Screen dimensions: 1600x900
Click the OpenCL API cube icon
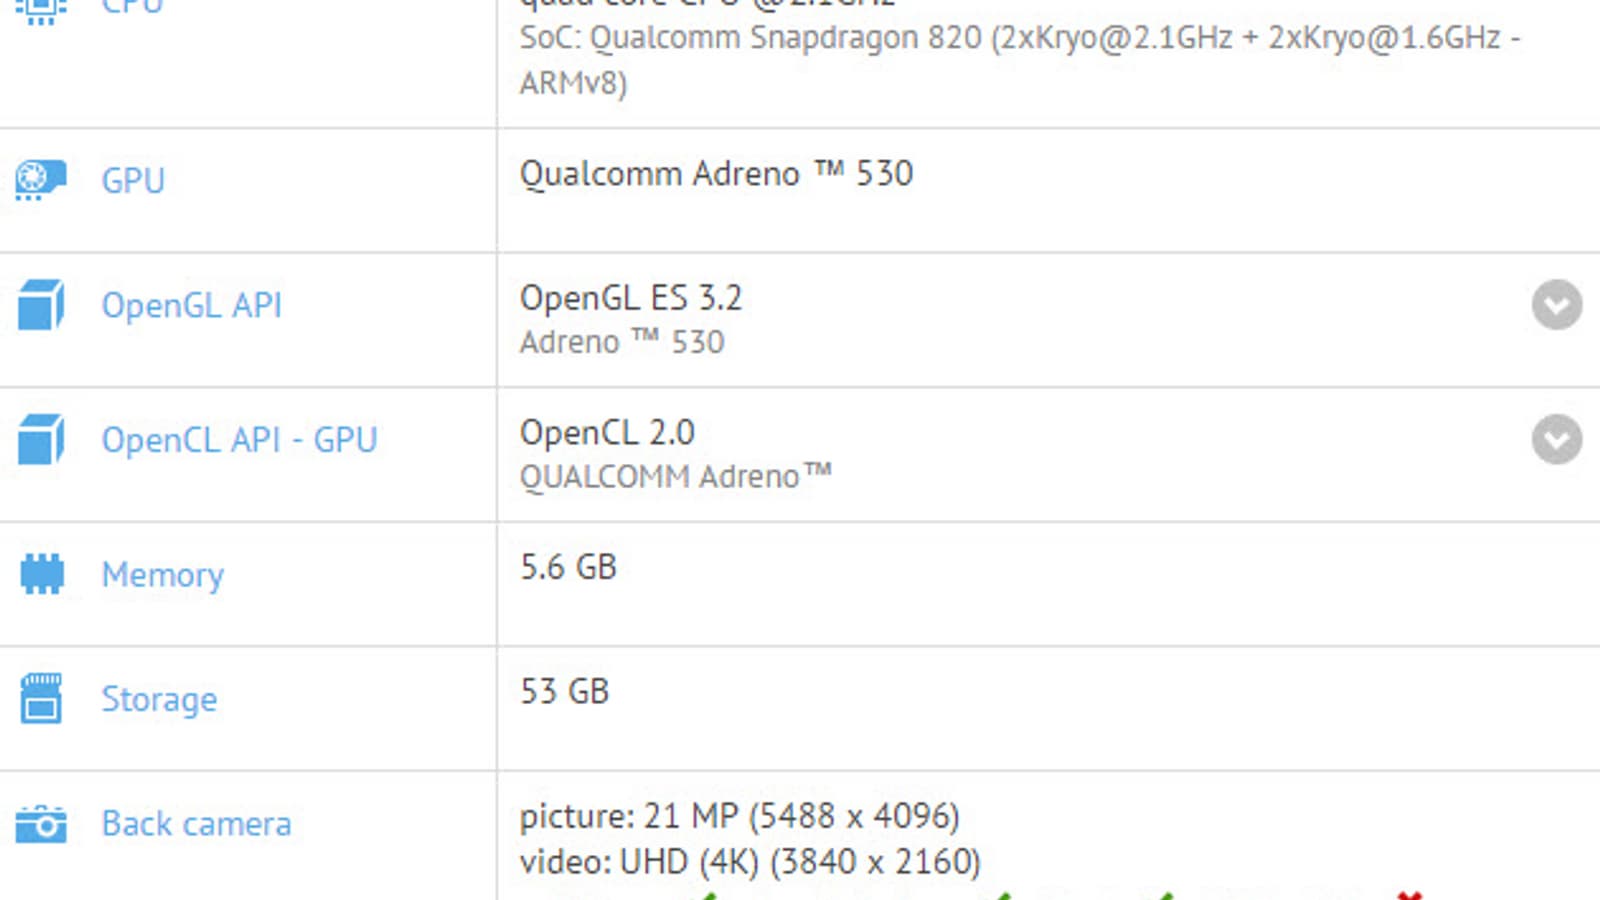pyautogui.click(x=40, y=440)
